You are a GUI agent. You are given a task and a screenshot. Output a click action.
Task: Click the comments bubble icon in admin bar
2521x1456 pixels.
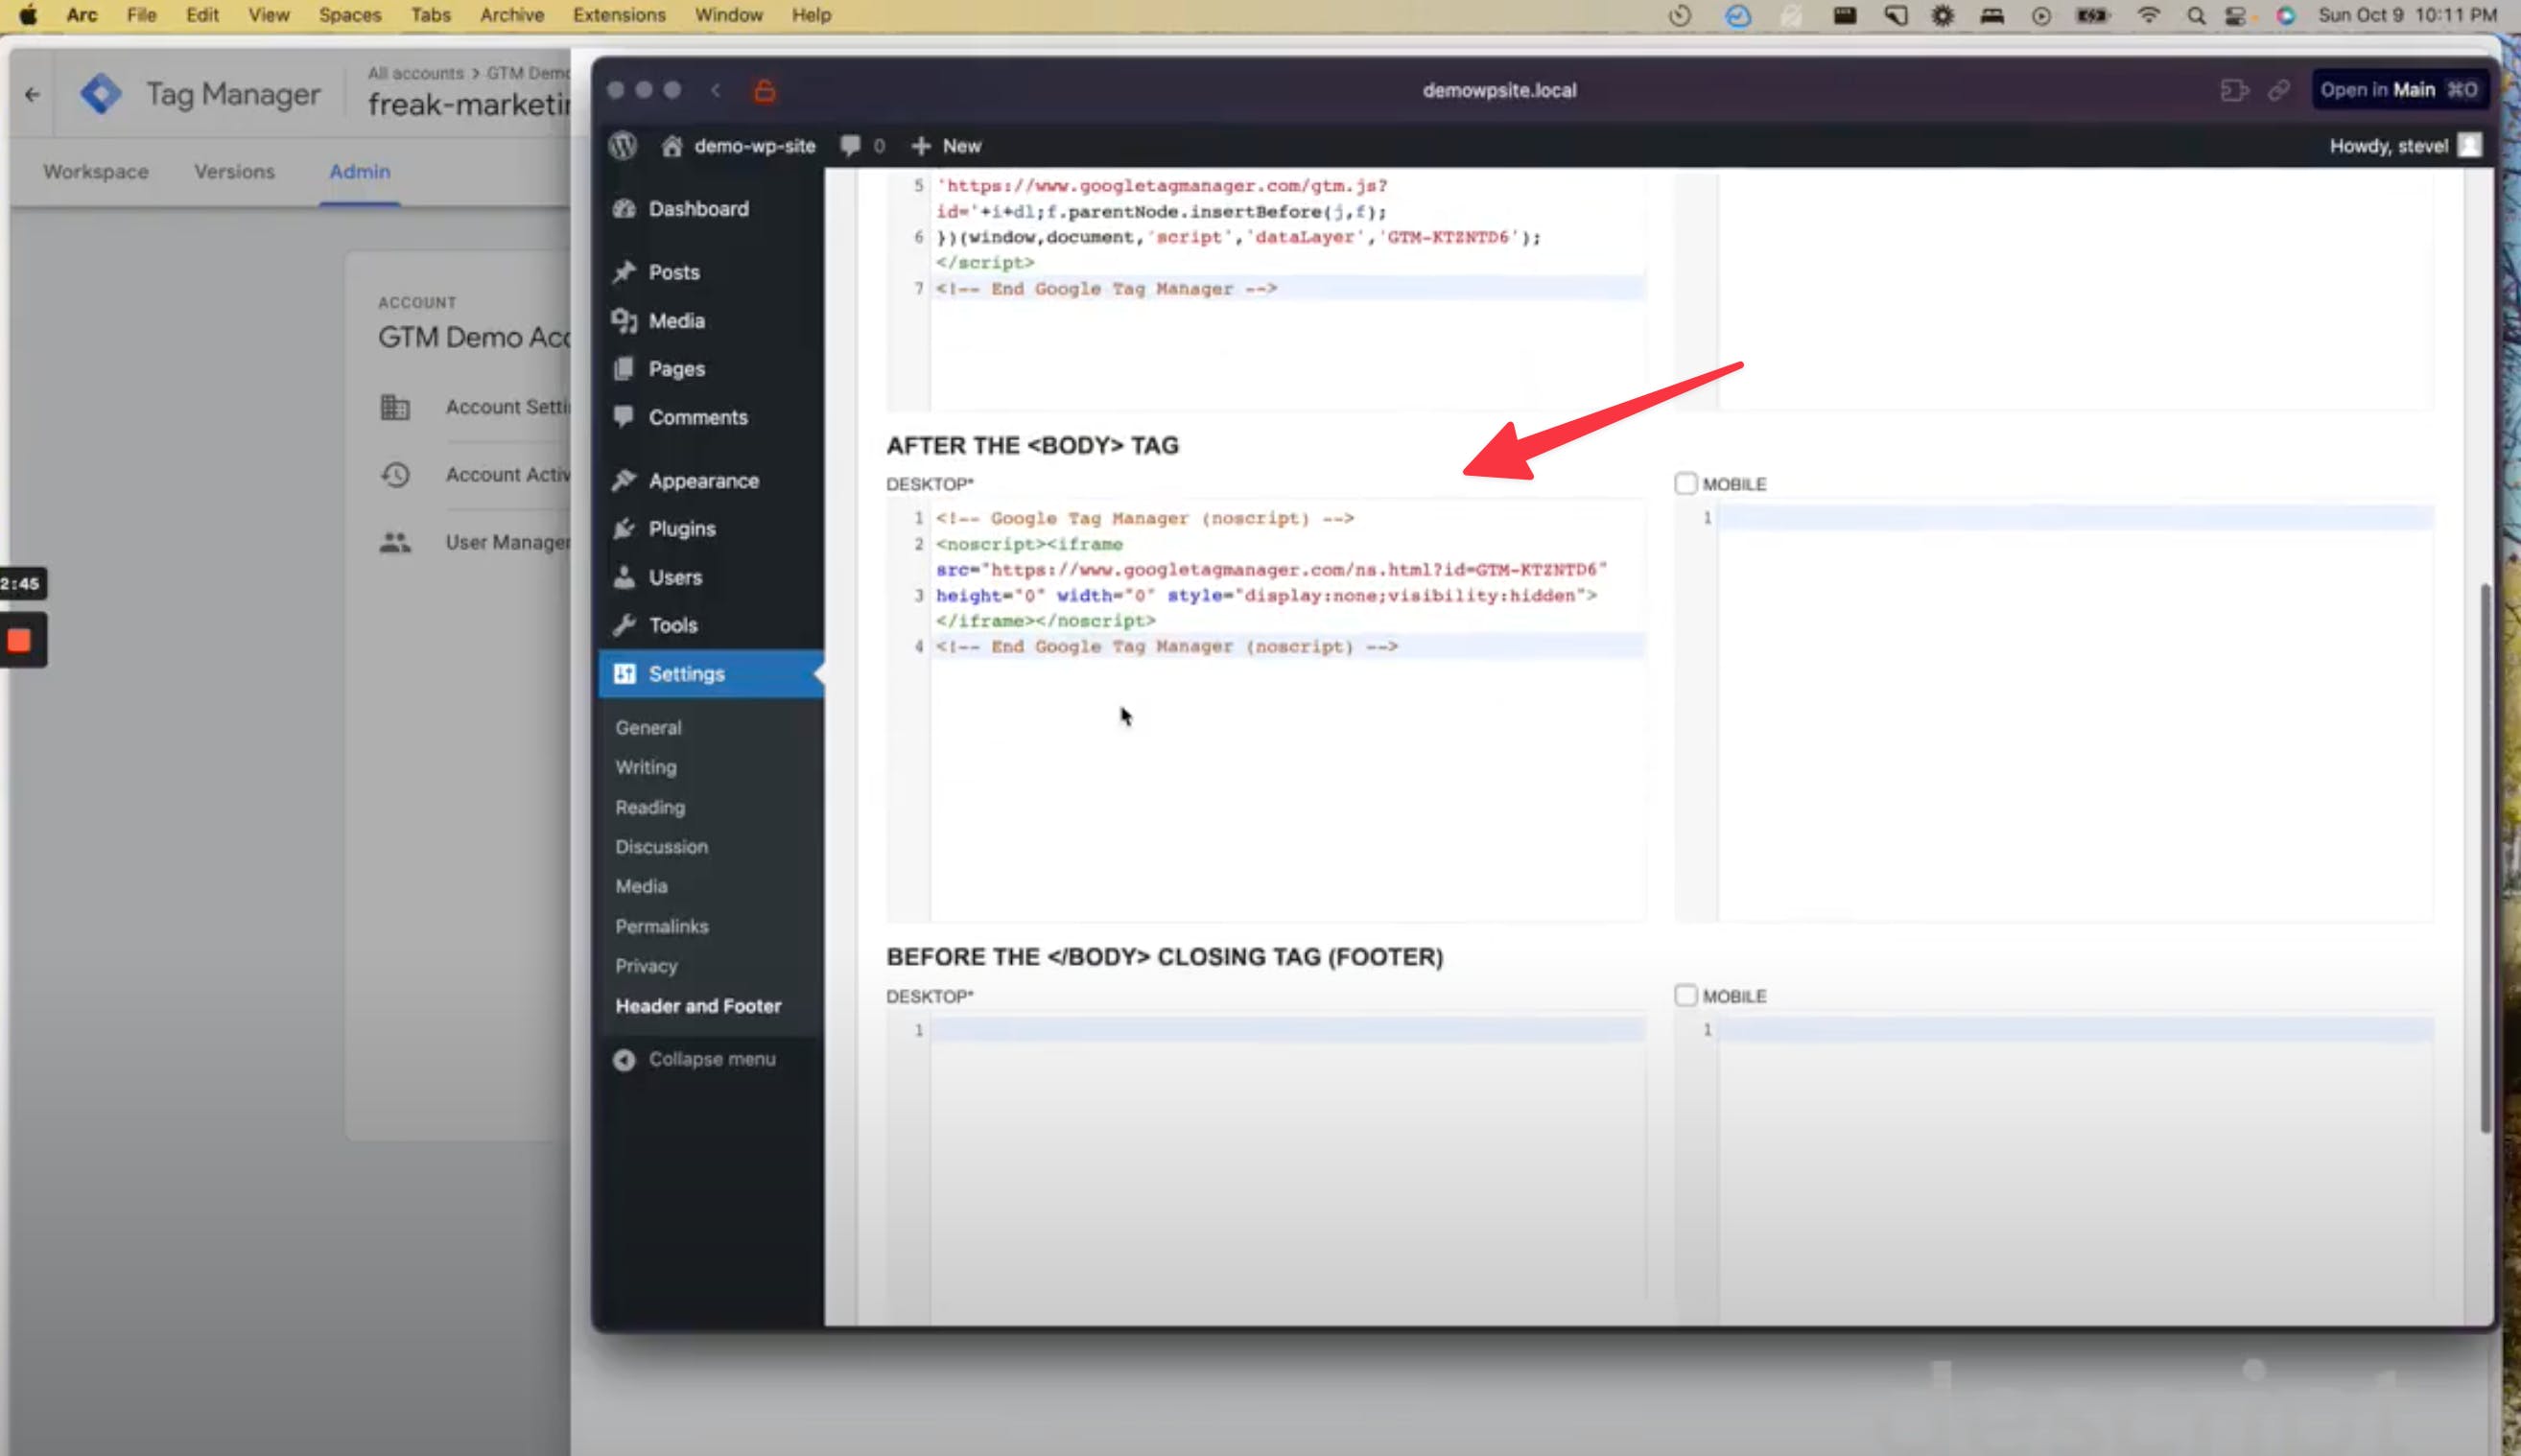851,146
